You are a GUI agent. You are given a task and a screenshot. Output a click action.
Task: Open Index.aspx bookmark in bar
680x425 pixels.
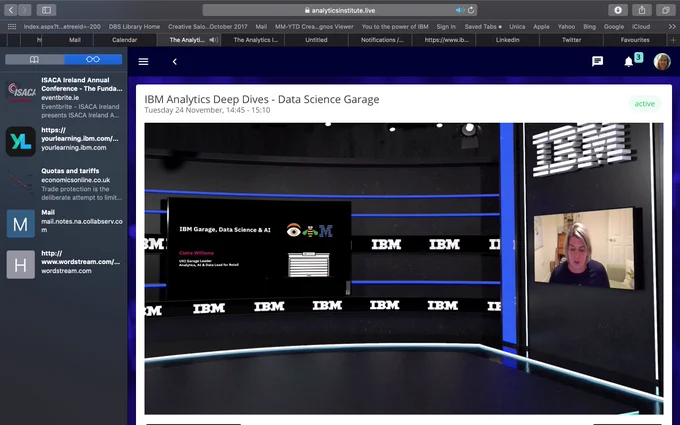click(x=62, y=26)
